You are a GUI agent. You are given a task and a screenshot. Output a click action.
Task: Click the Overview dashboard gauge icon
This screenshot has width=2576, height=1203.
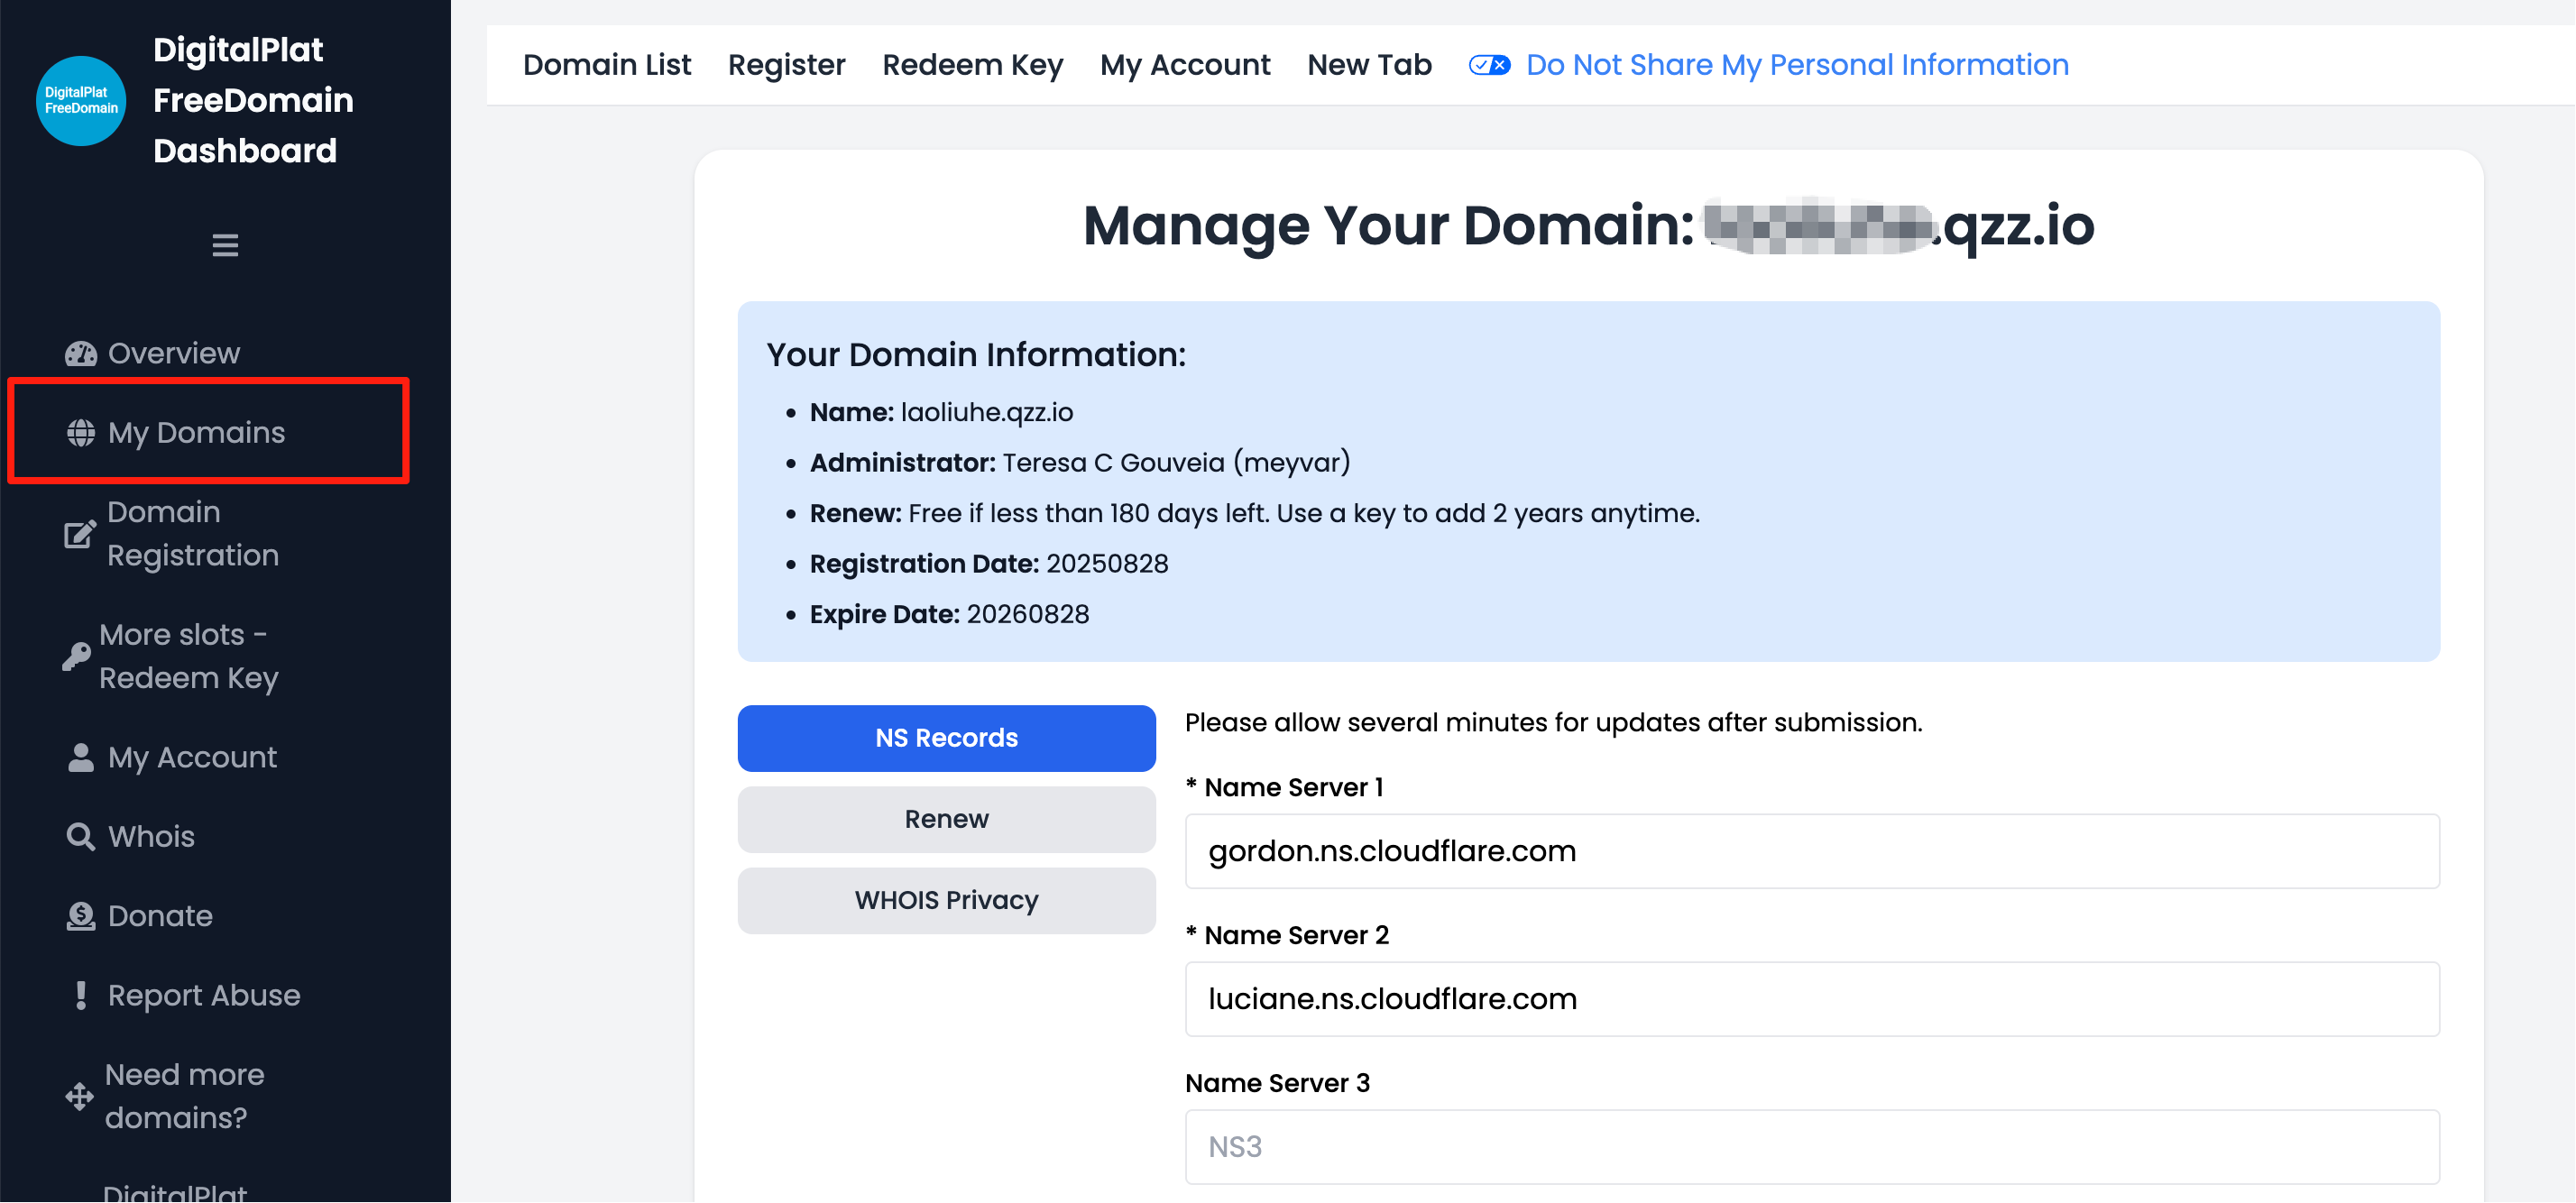pos(81,354)
